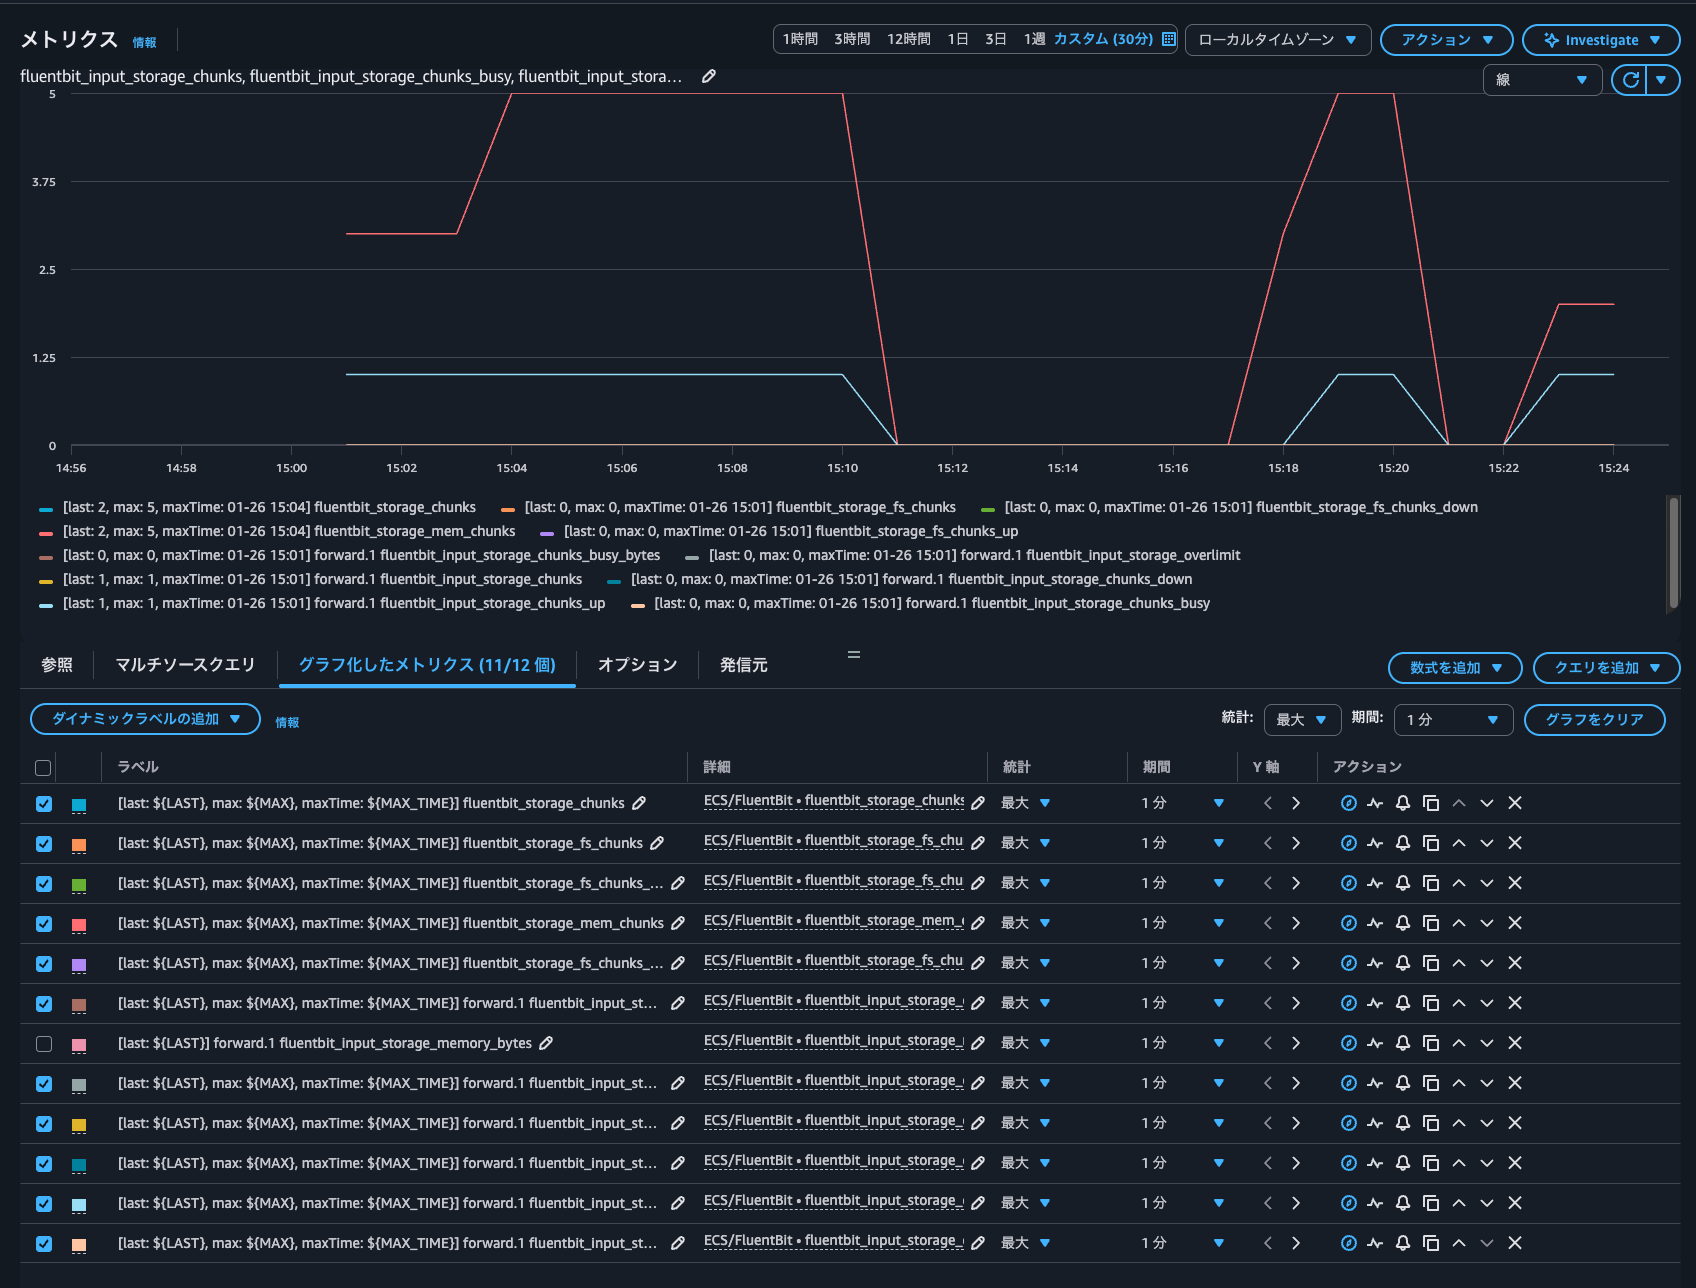Image resolution: width=1696 pixels, height=1288 pixels.
Task: Open the ローカルタイムゾーン dropdown
Action: click(1277, 40)
